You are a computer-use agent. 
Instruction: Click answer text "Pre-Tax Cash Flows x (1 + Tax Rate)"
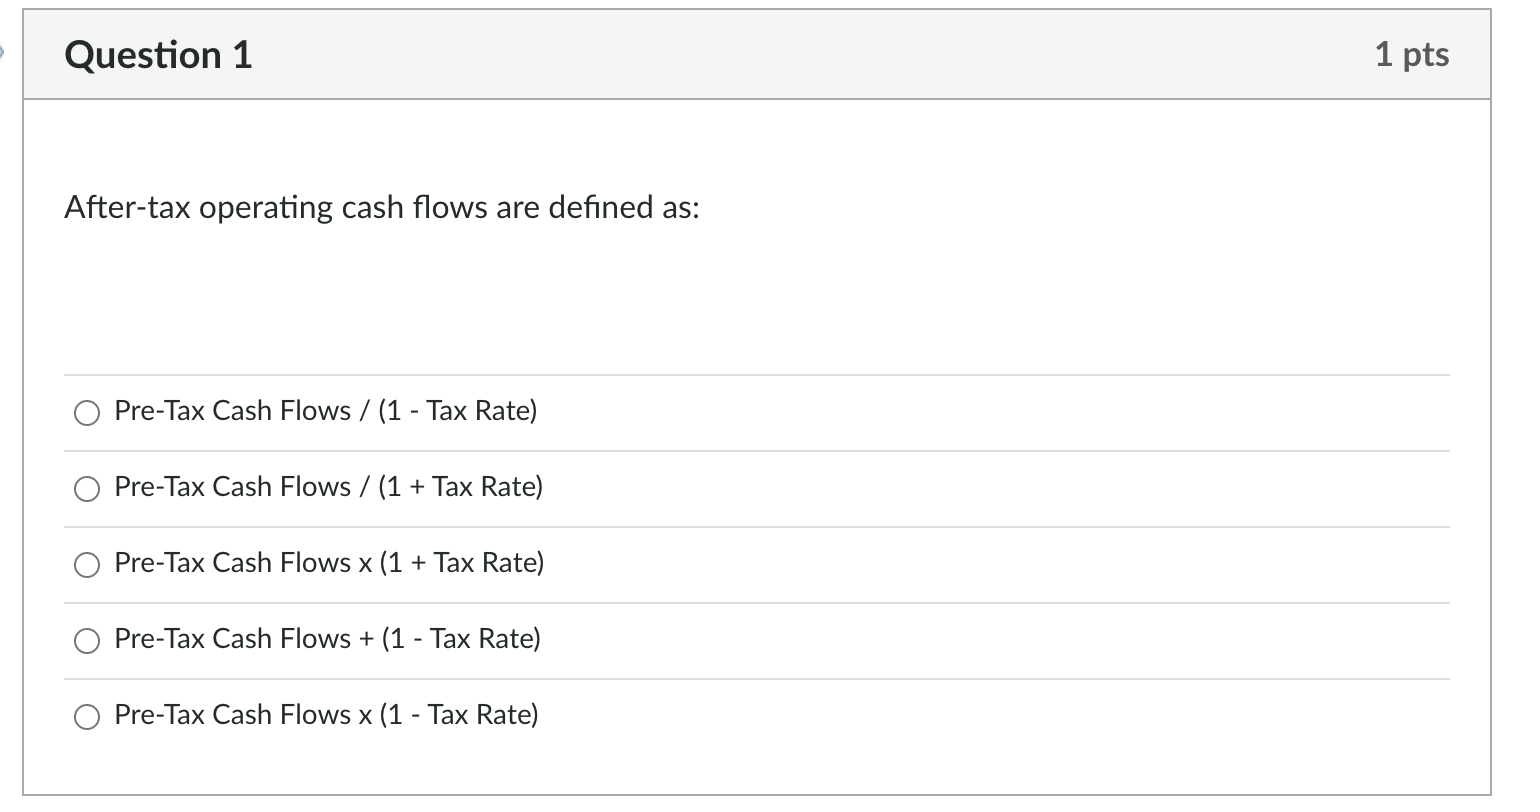329,563
